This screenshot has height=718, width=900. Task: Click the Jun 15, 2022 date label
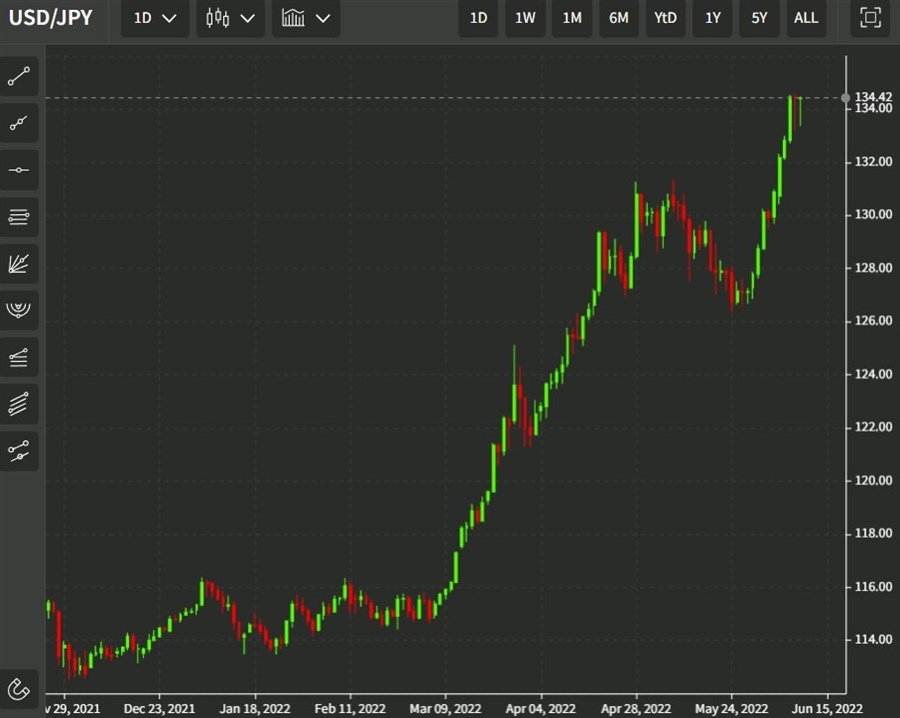[x=827, y=709]
